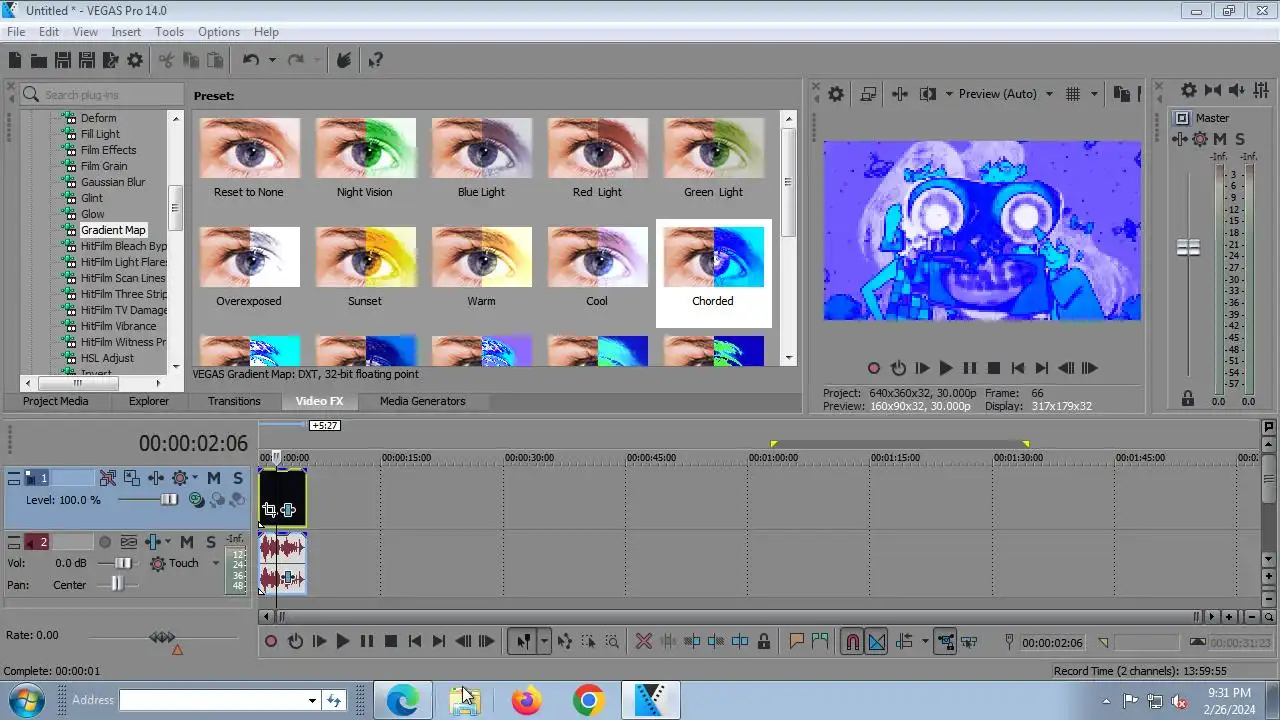Screen dimensions: 1280x720
Task: Click Play in the preview window
Action: tap(946, 368)
